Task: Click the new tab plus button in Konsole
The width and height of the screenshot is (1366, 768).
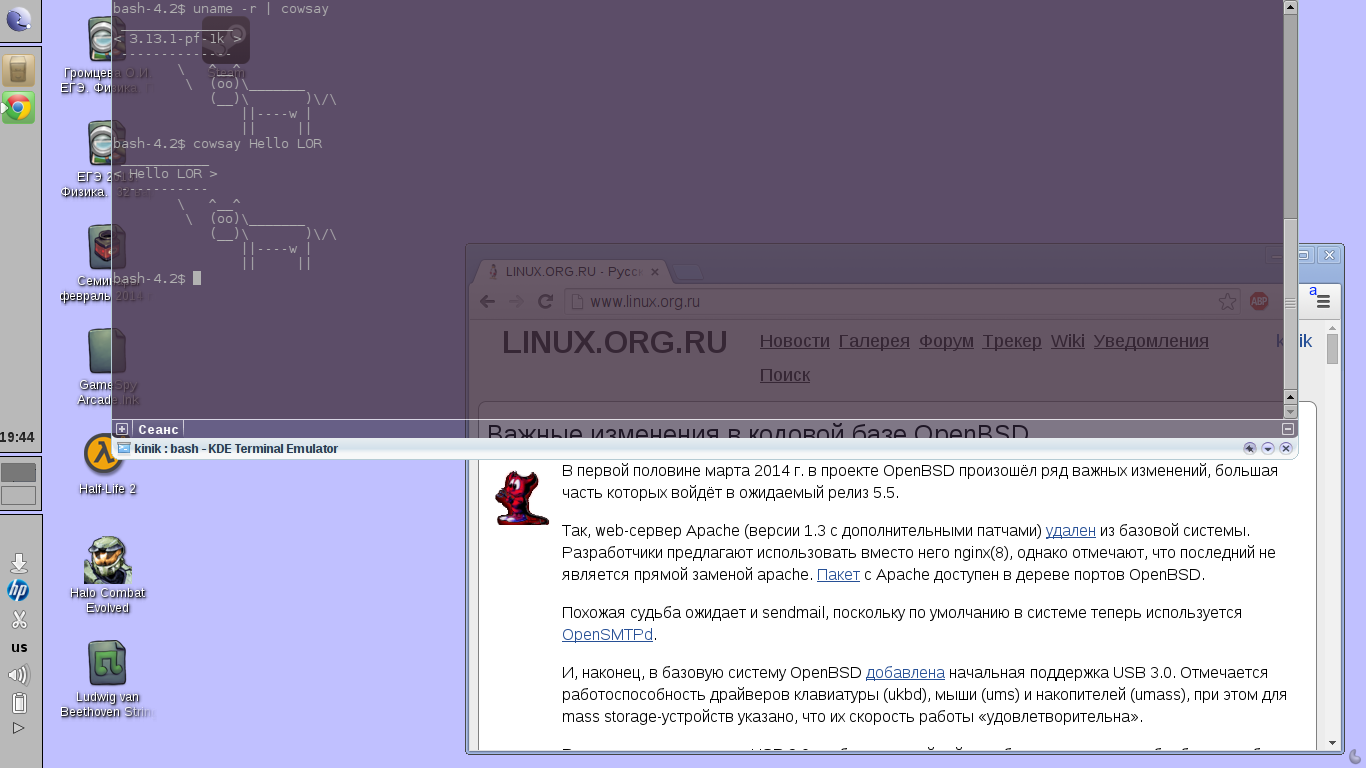Action: [122, 429]
